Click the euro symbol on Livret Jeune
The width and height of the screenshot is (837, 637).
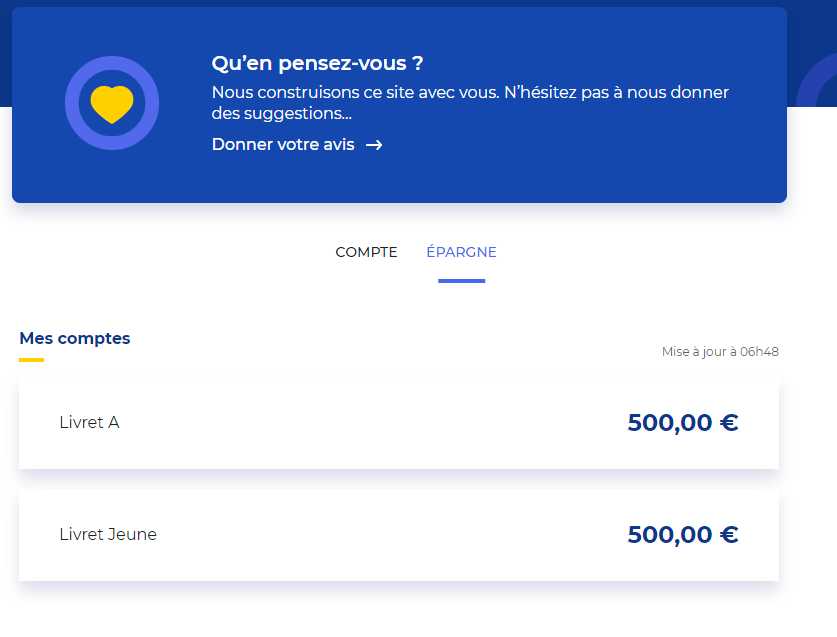tap(729, 534)
